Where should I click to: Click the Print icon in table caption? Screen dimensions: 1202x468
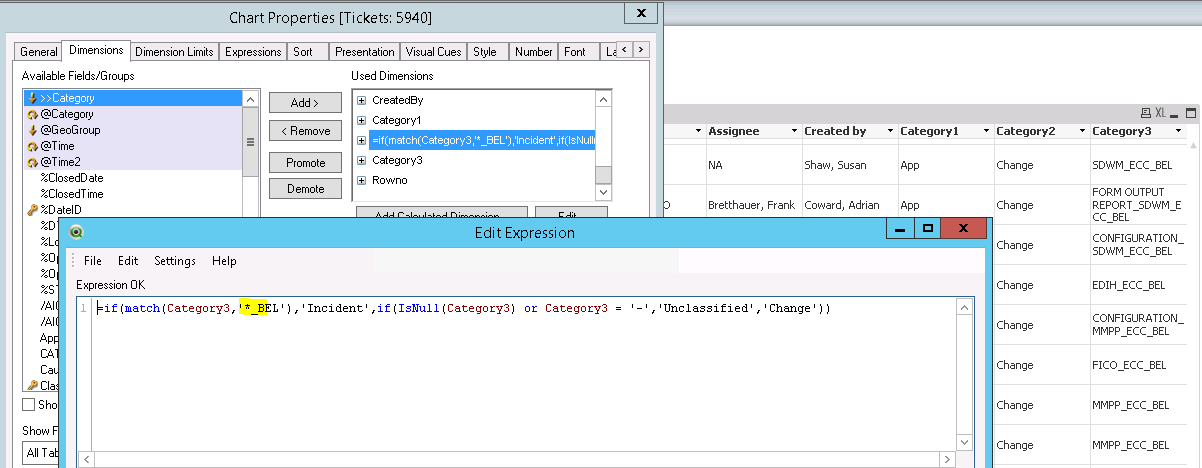1146,113
